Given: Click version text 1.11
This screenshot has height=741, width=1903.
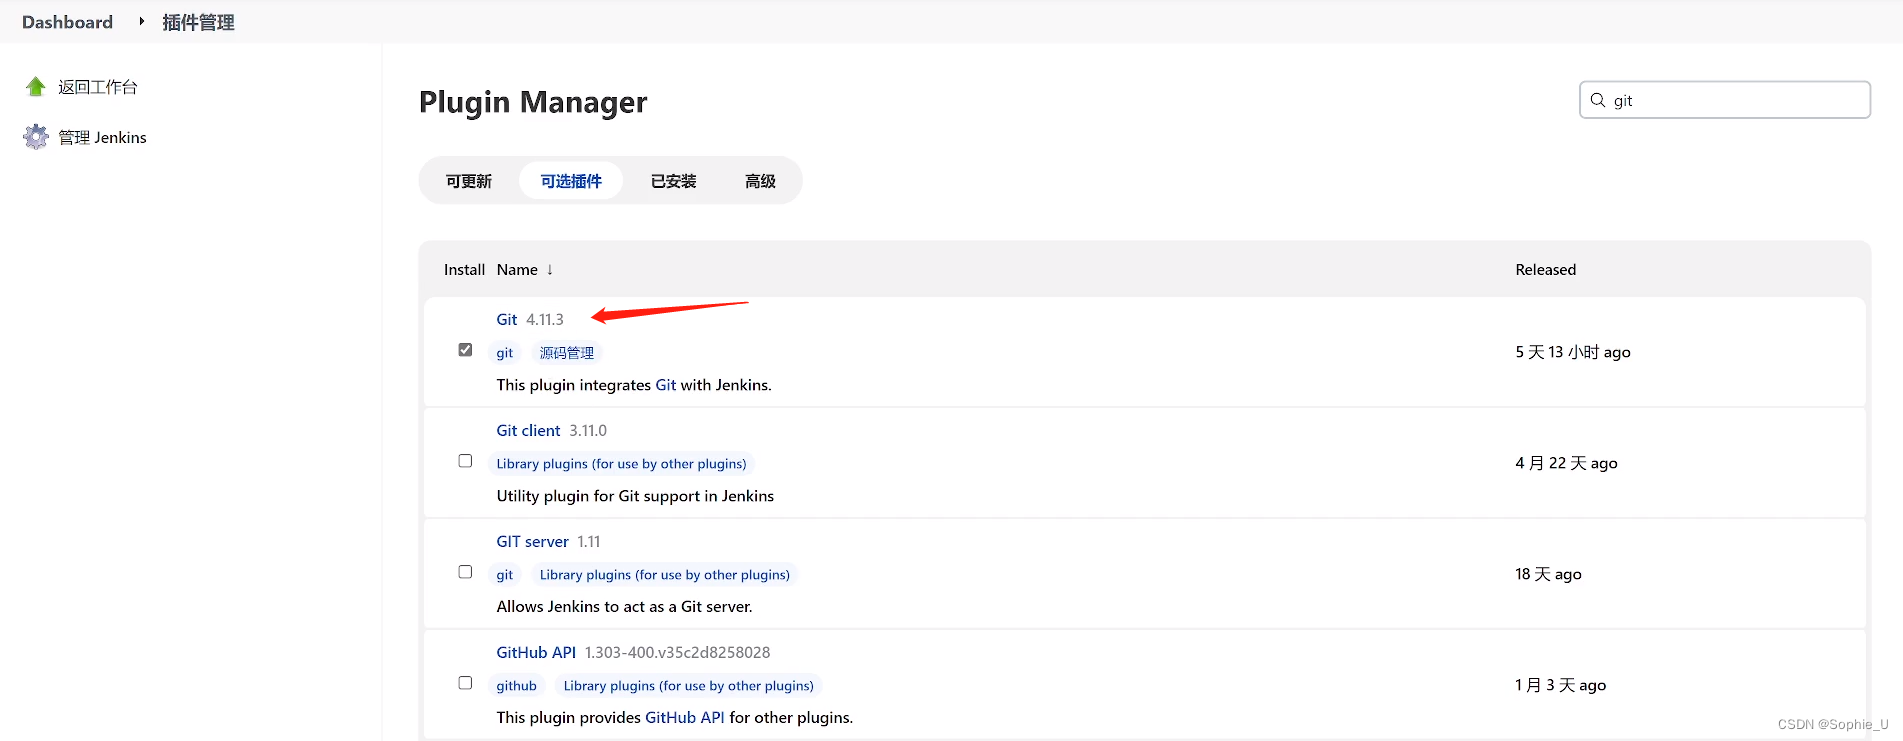Looking at the screenshot, I should pyautogui.click(x=589, y=542).
